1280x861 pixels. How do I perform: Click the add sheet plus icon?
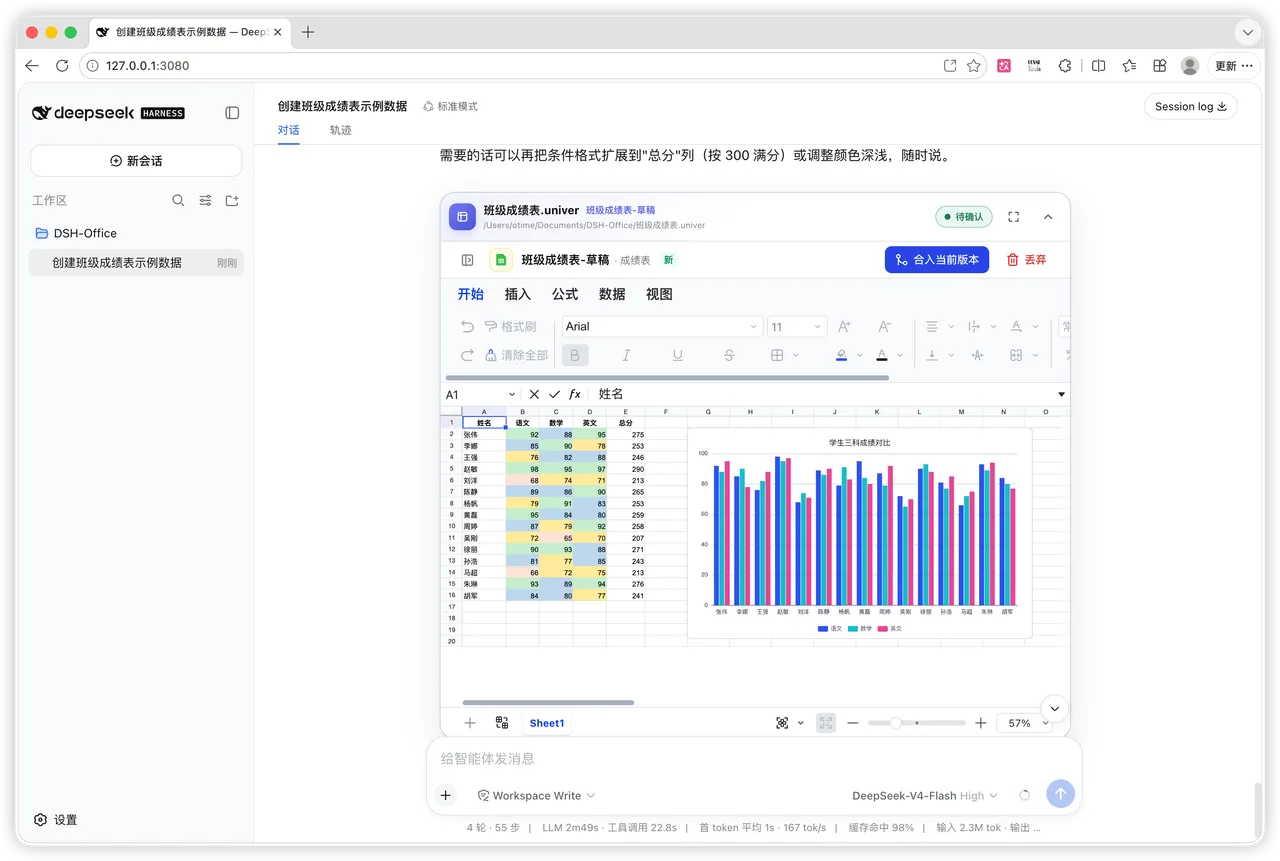(470, 723)
